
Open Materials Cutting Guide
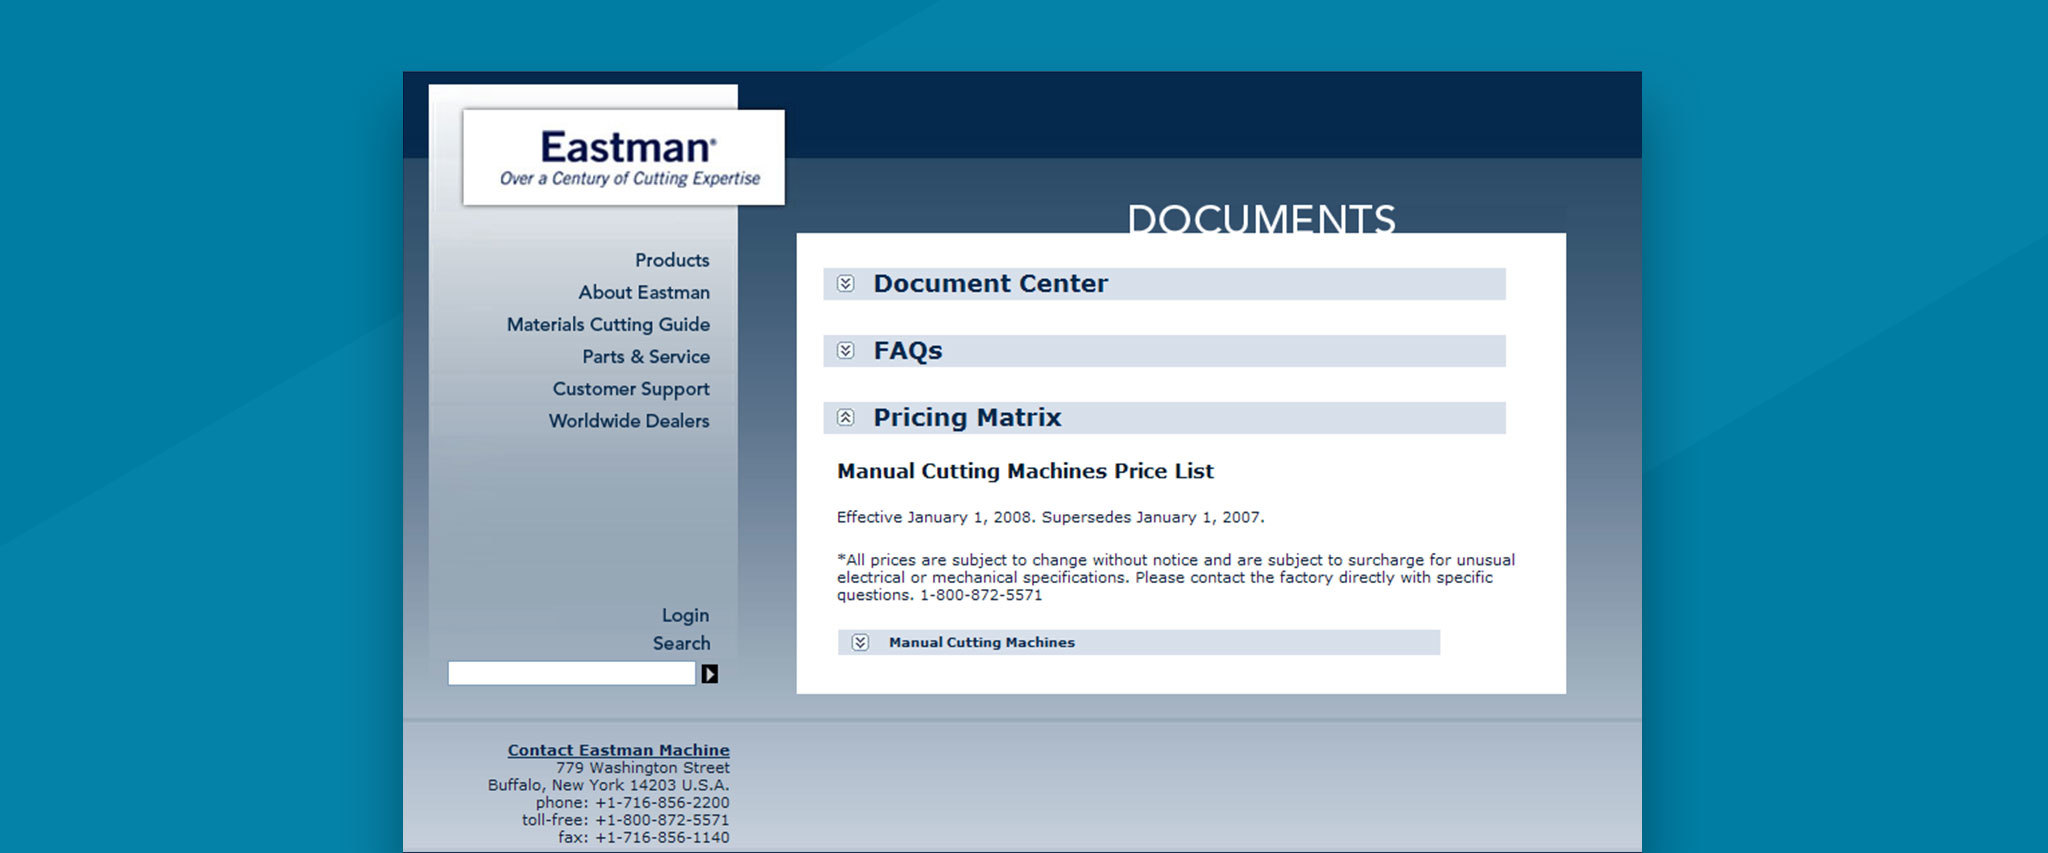pos(608,324)
